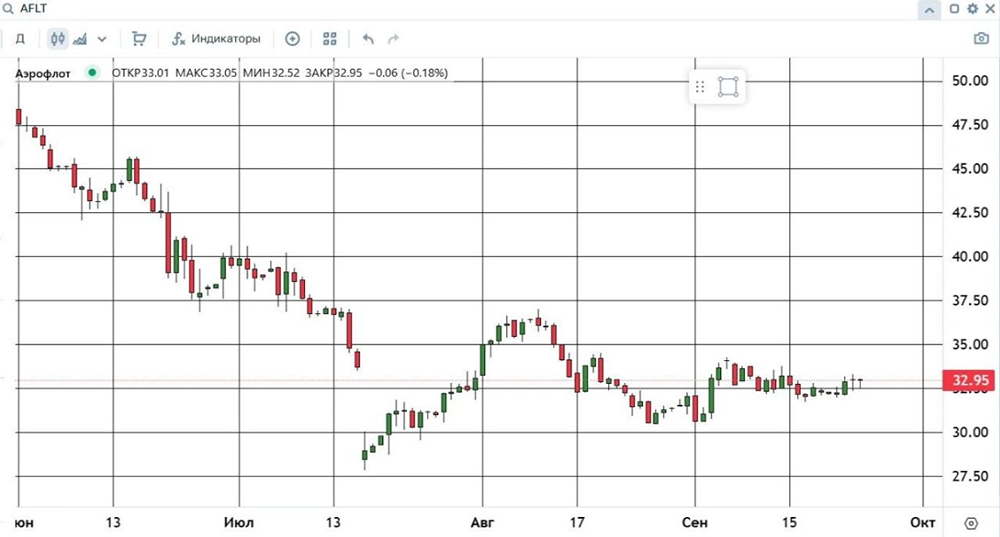Undo the last chart action
The width and height of the screenshot is (1000, 537).
point(368,39)
